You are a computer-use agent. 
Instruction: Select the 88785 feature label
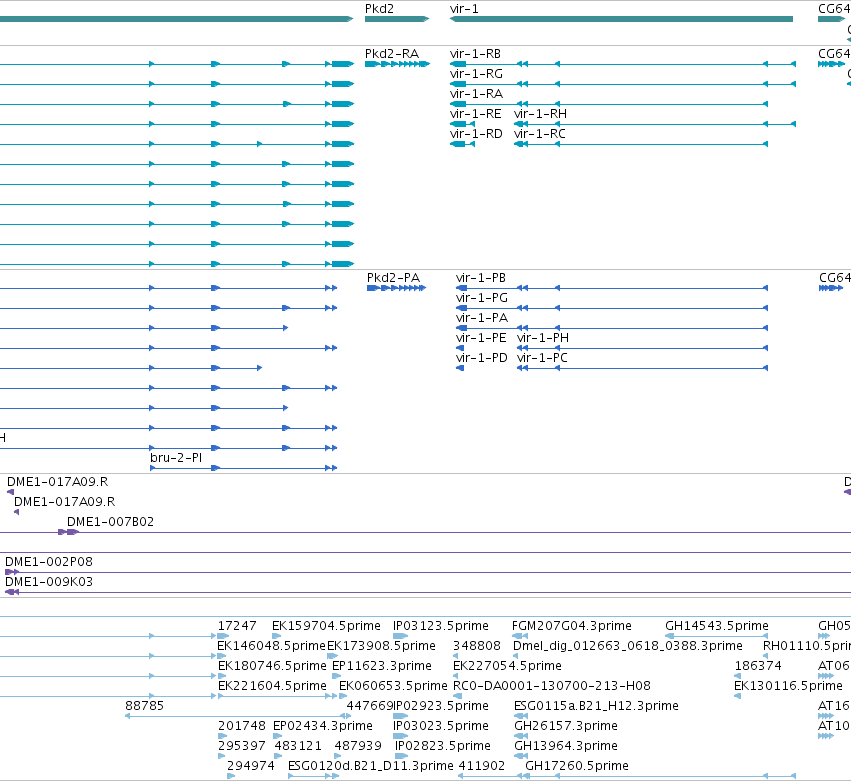pyautogui.click(x=144, y=706)
